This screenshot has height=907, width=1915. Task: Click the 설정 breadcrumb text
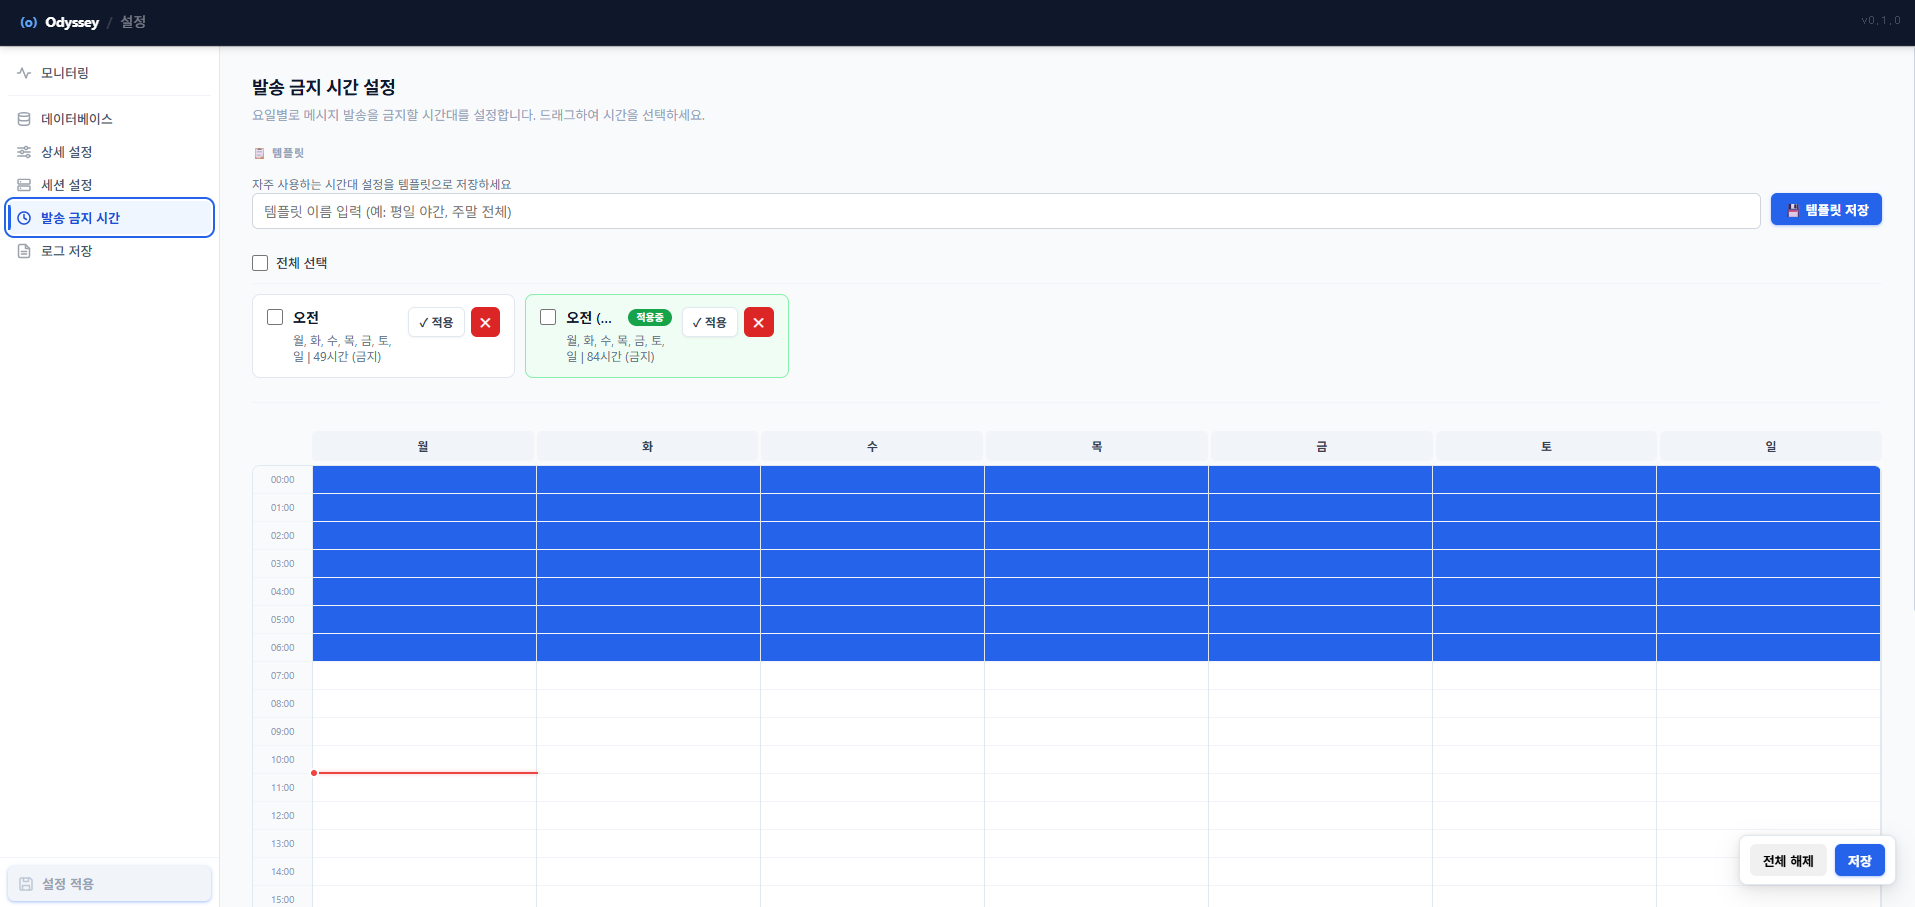coord(133,22)
